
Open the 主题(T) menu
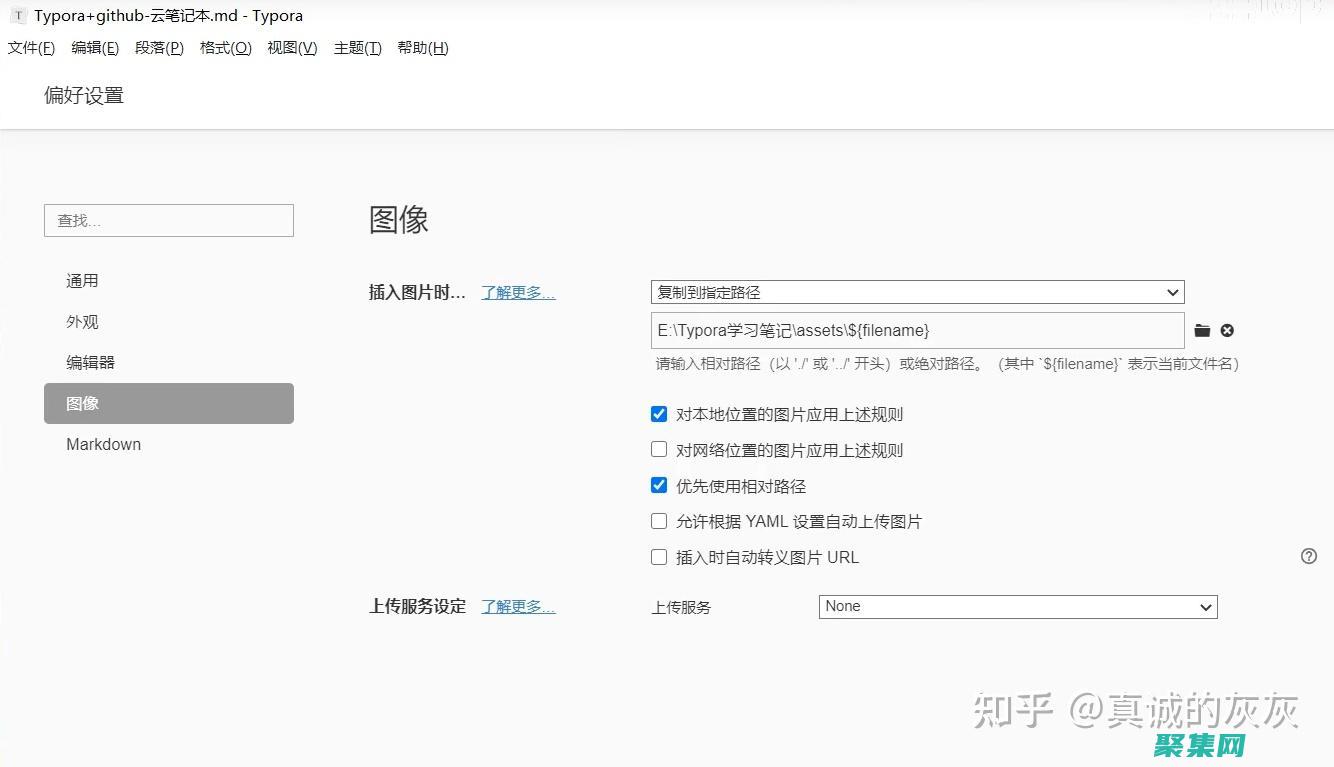pyautogui.click(x=357, y=48)
